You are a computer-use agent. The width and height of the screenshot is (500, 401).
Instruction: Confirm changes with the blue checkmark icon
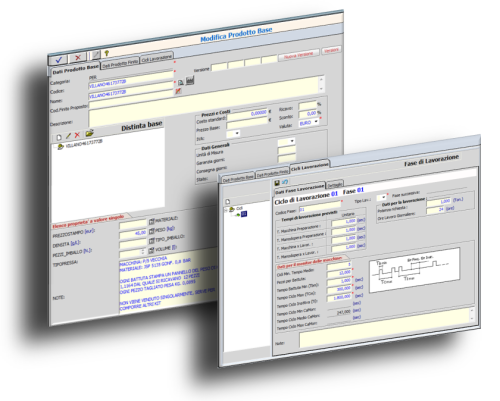58,60
